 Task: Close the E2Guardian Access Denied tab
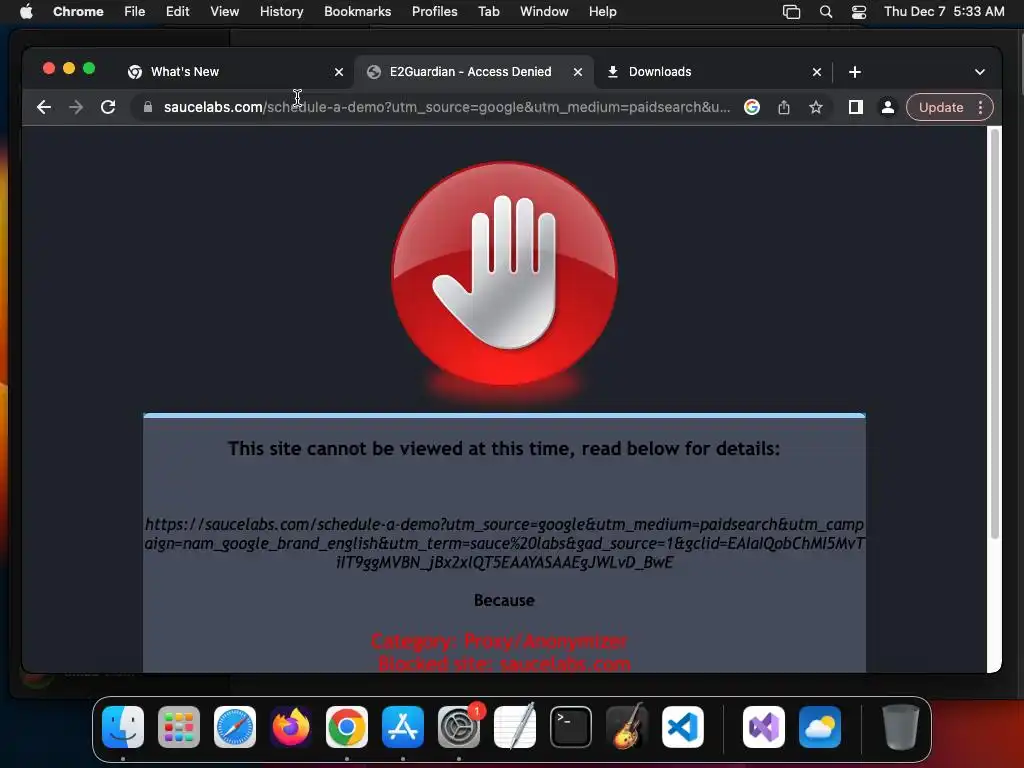click(578, 72)
